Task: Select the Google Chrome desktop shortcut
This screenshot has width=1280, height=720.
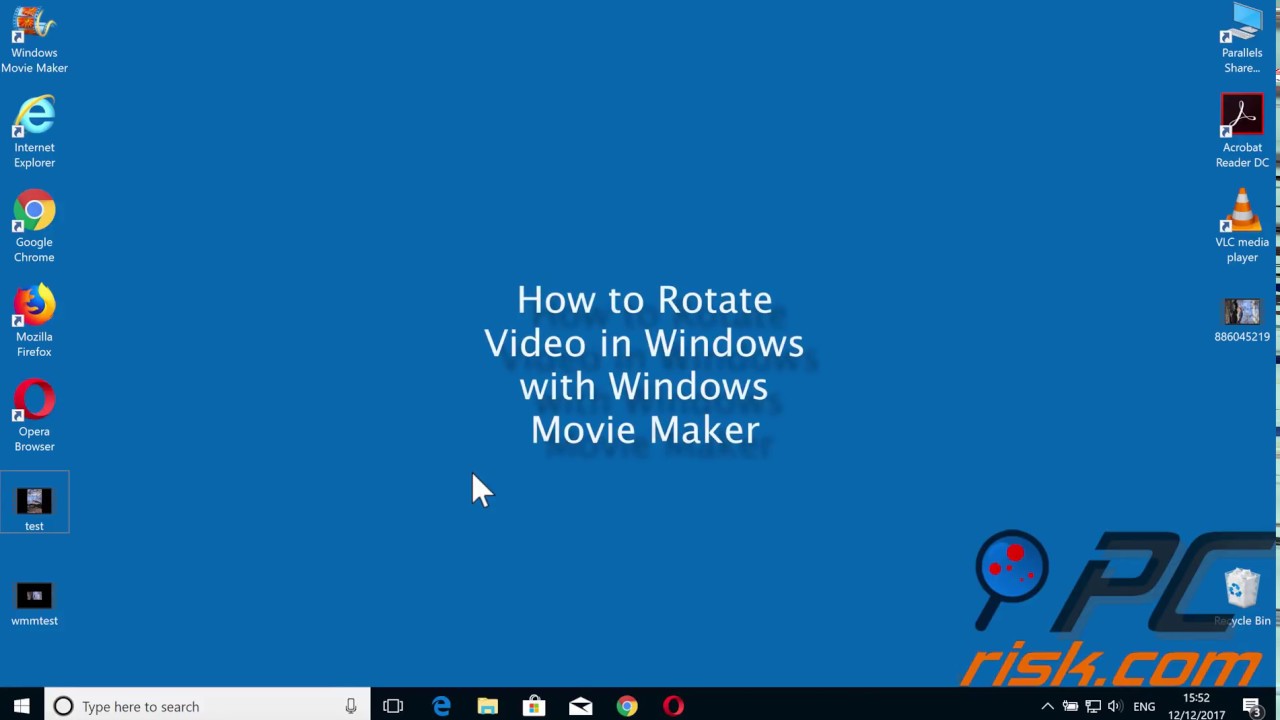Action: [34, 227]
